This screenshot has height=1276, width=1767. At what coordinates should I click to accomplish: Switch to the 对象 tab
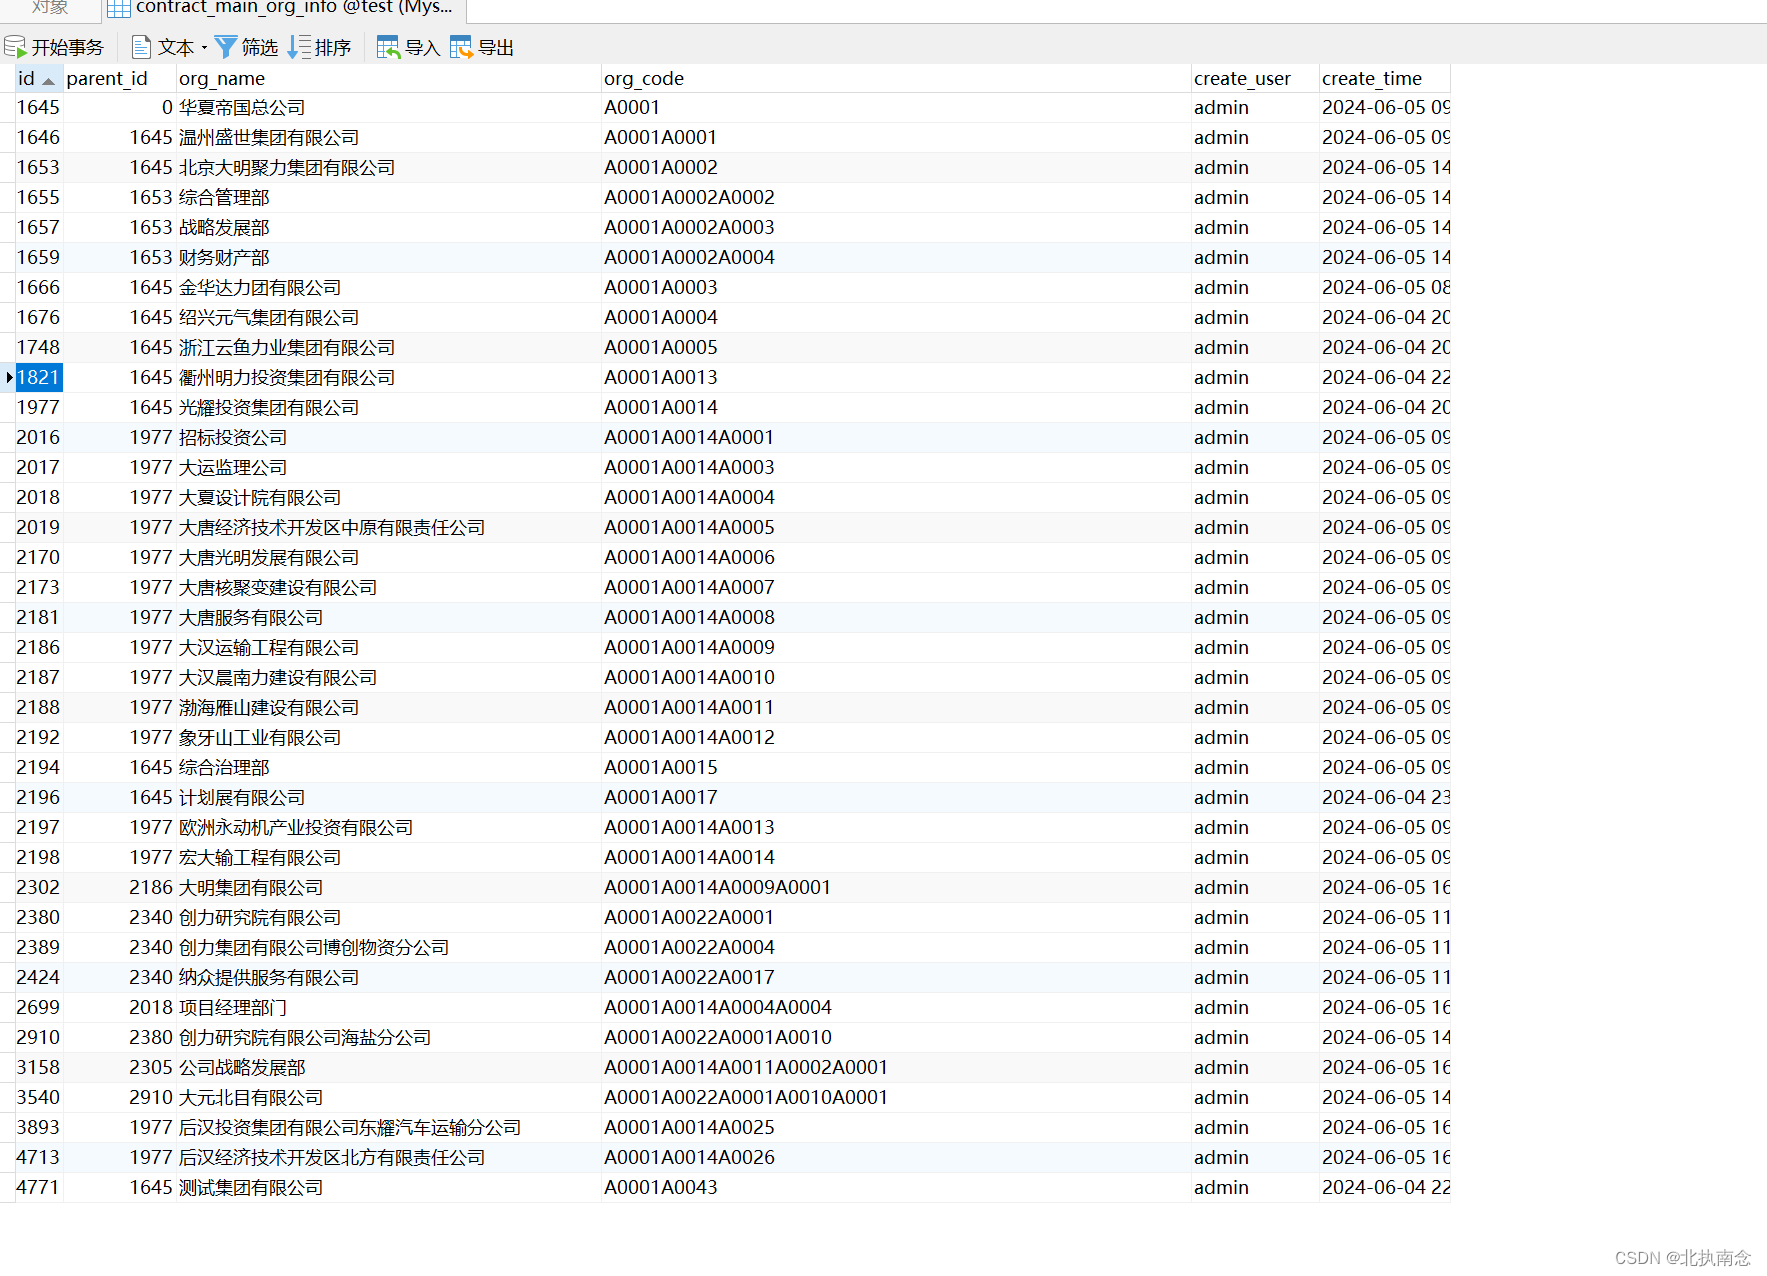click(x=50, y=8)
